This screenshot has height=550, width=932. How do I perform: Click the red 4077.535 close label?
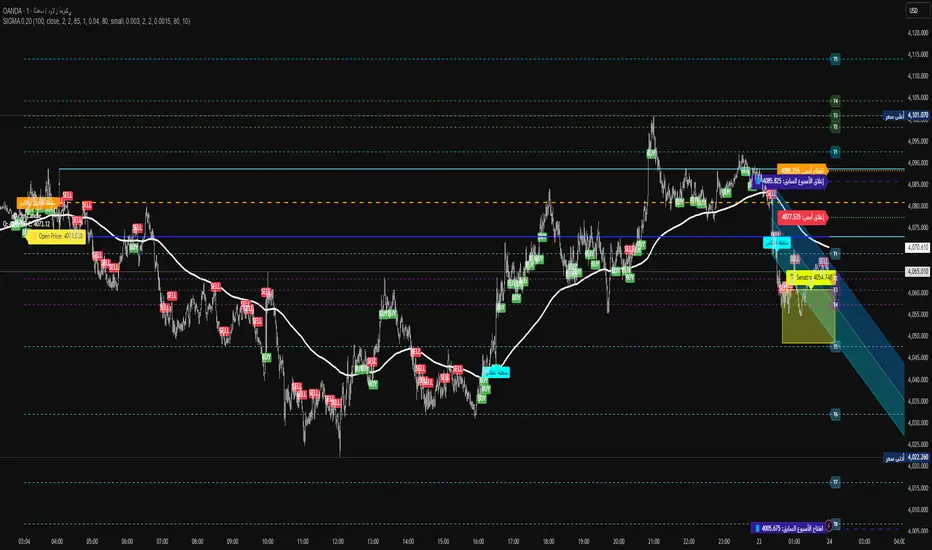pyautogui.click(x=803, y=218)
